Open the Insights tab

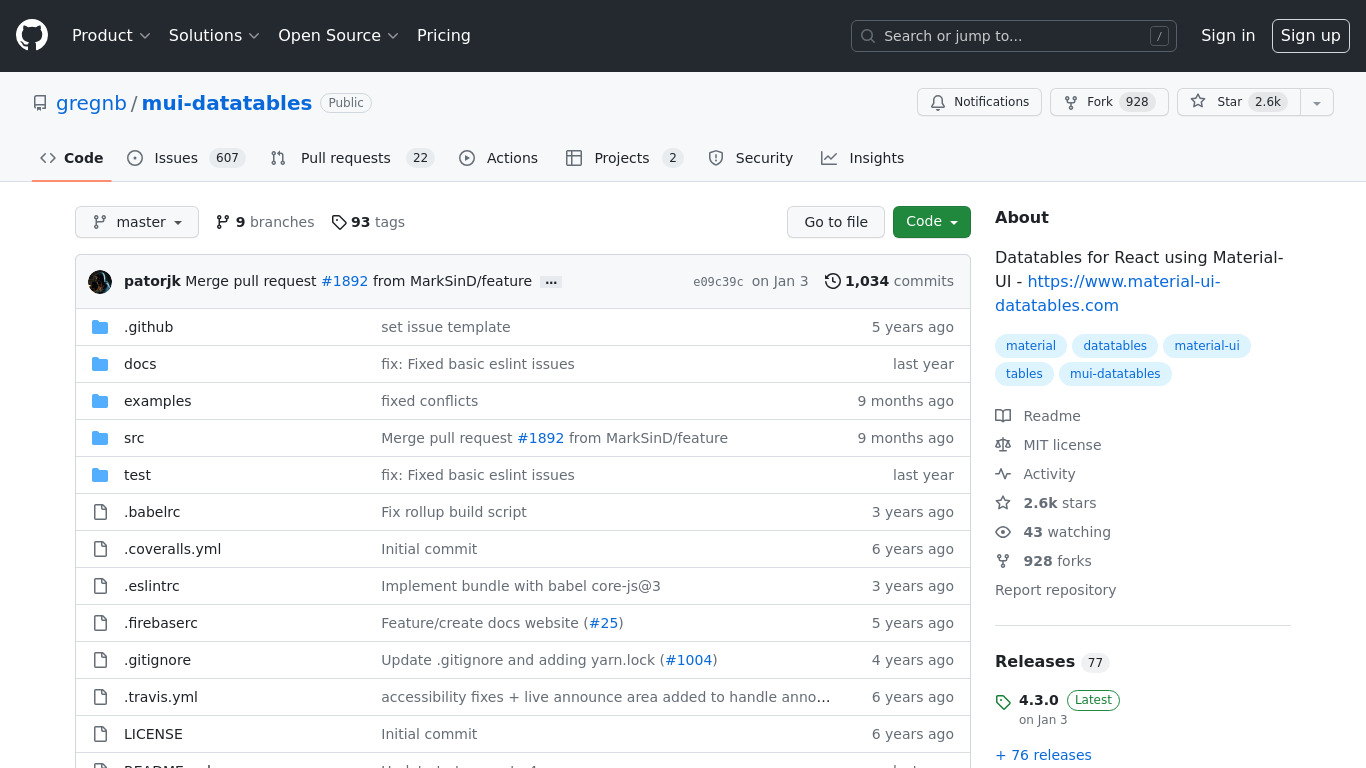(862, 158)
